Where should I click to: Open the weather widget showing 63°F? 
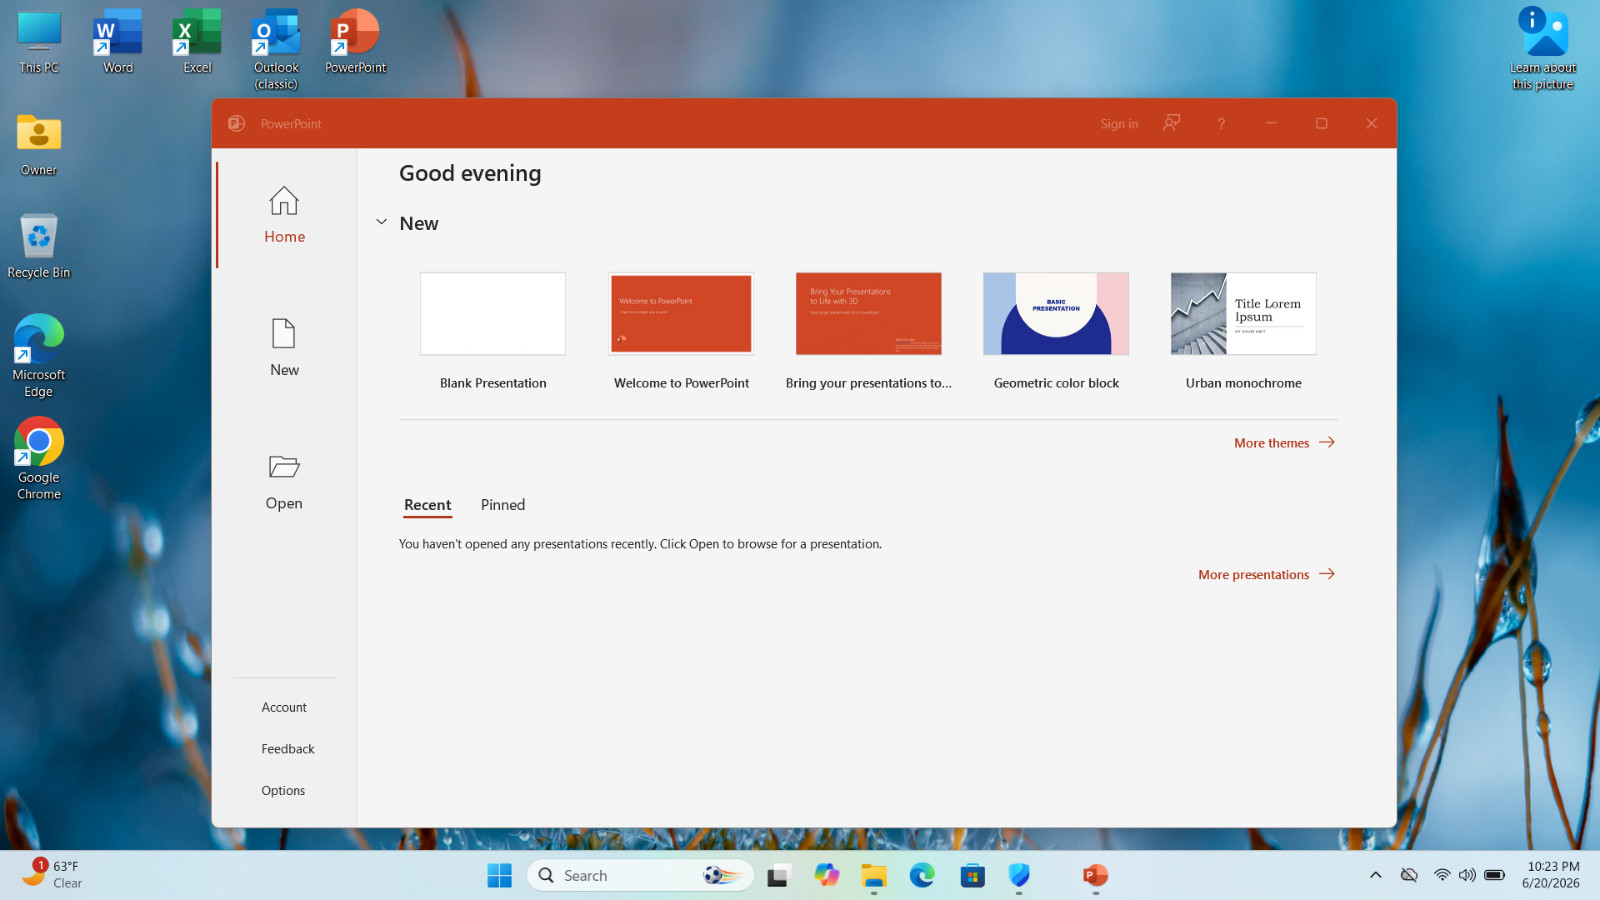(x=52, y=874)
